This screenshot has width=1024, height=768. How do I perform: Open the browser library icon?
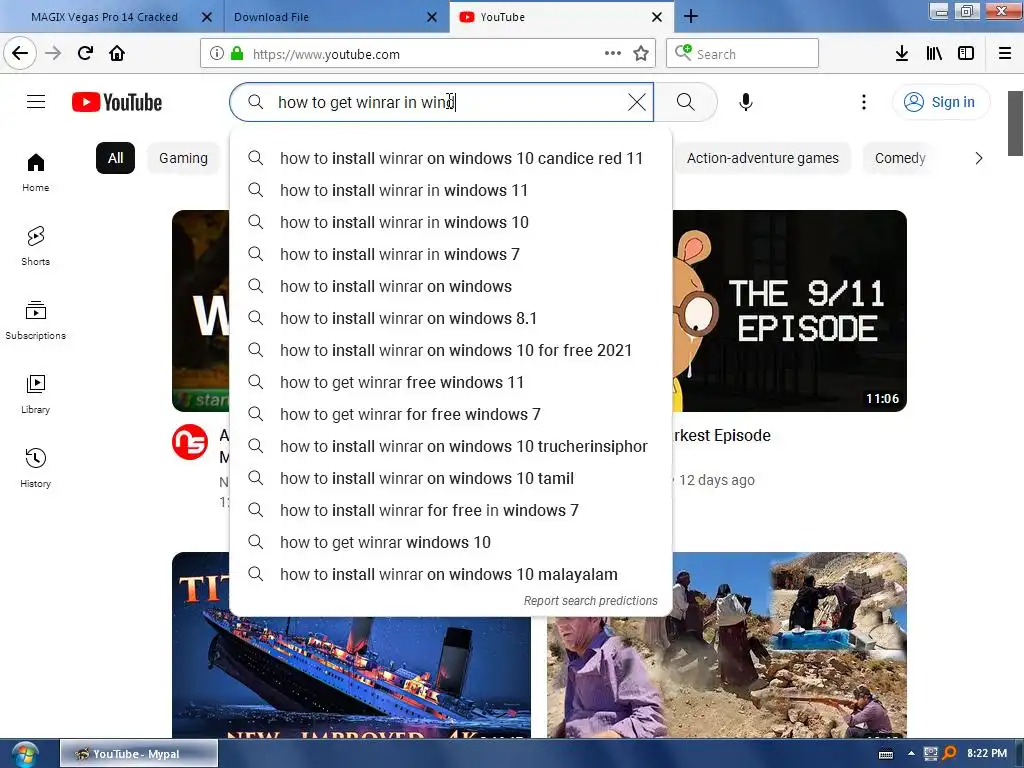point(935,54)
